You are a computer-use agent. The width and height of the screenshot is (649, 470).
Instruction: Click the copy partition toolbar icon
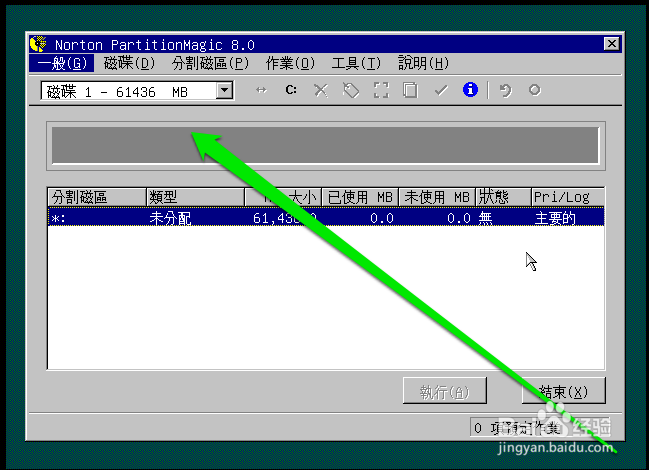411,90
